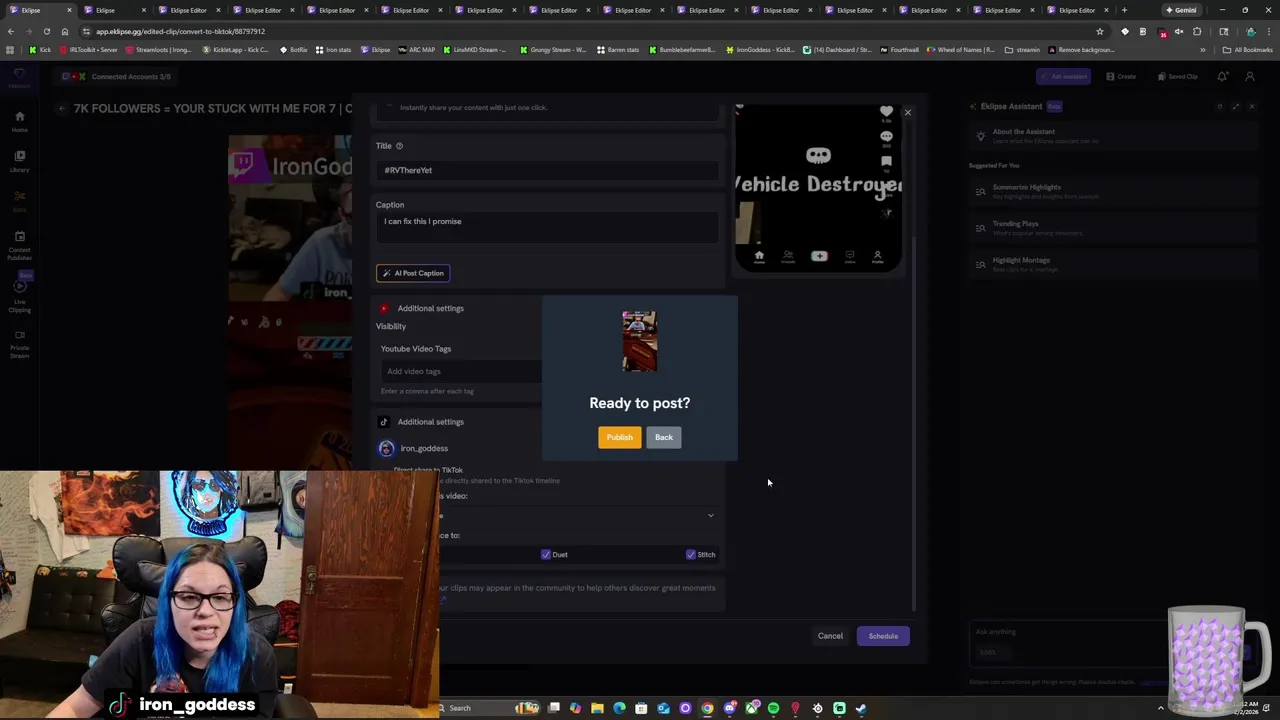The height and width of the screenshot is (720, 1280).
Task: Click the Cancel button
Action: click(830, 636)
